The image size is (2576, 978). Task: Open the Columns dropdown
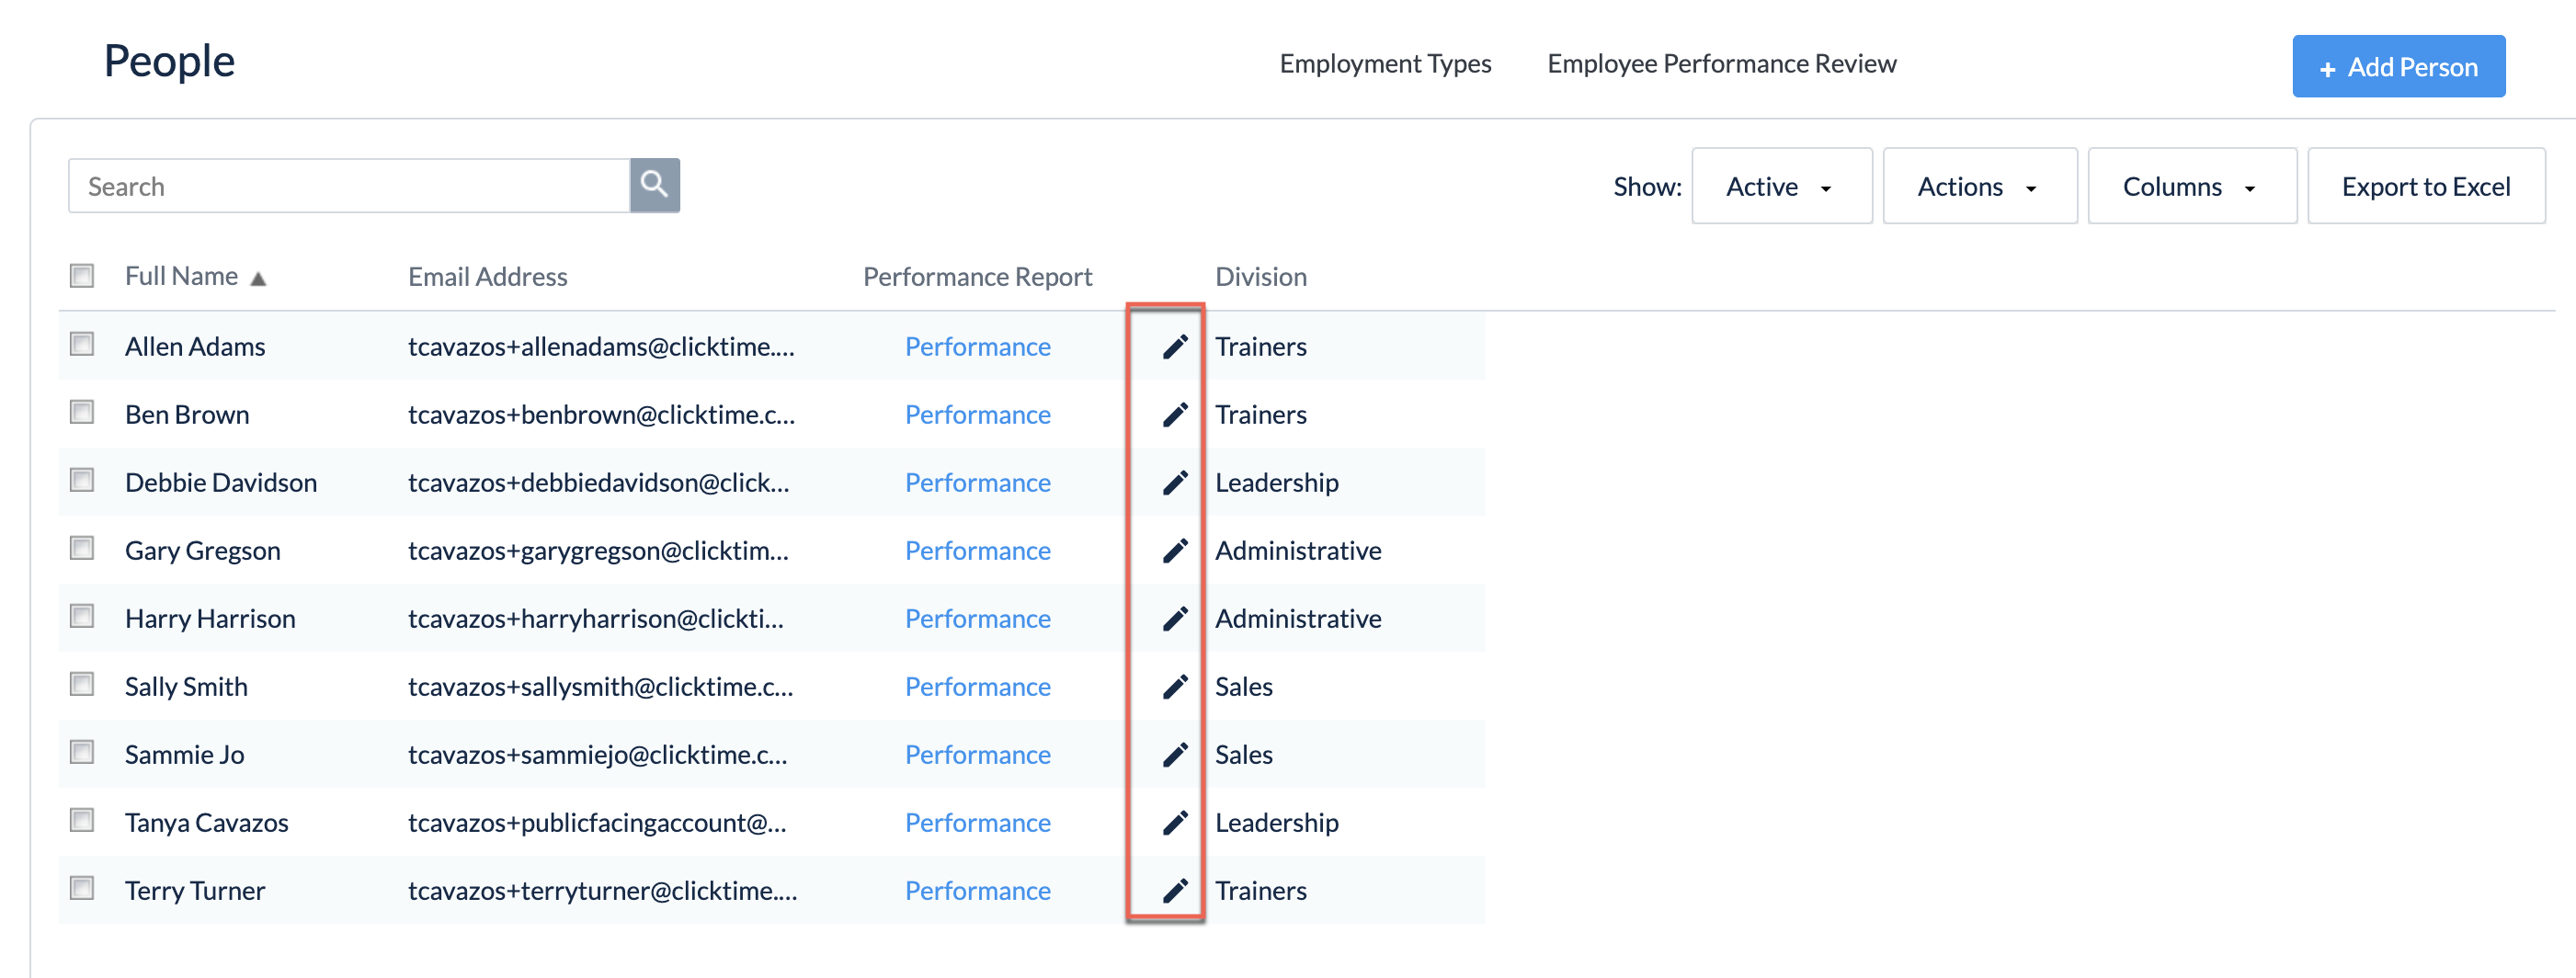point(2191,186)
